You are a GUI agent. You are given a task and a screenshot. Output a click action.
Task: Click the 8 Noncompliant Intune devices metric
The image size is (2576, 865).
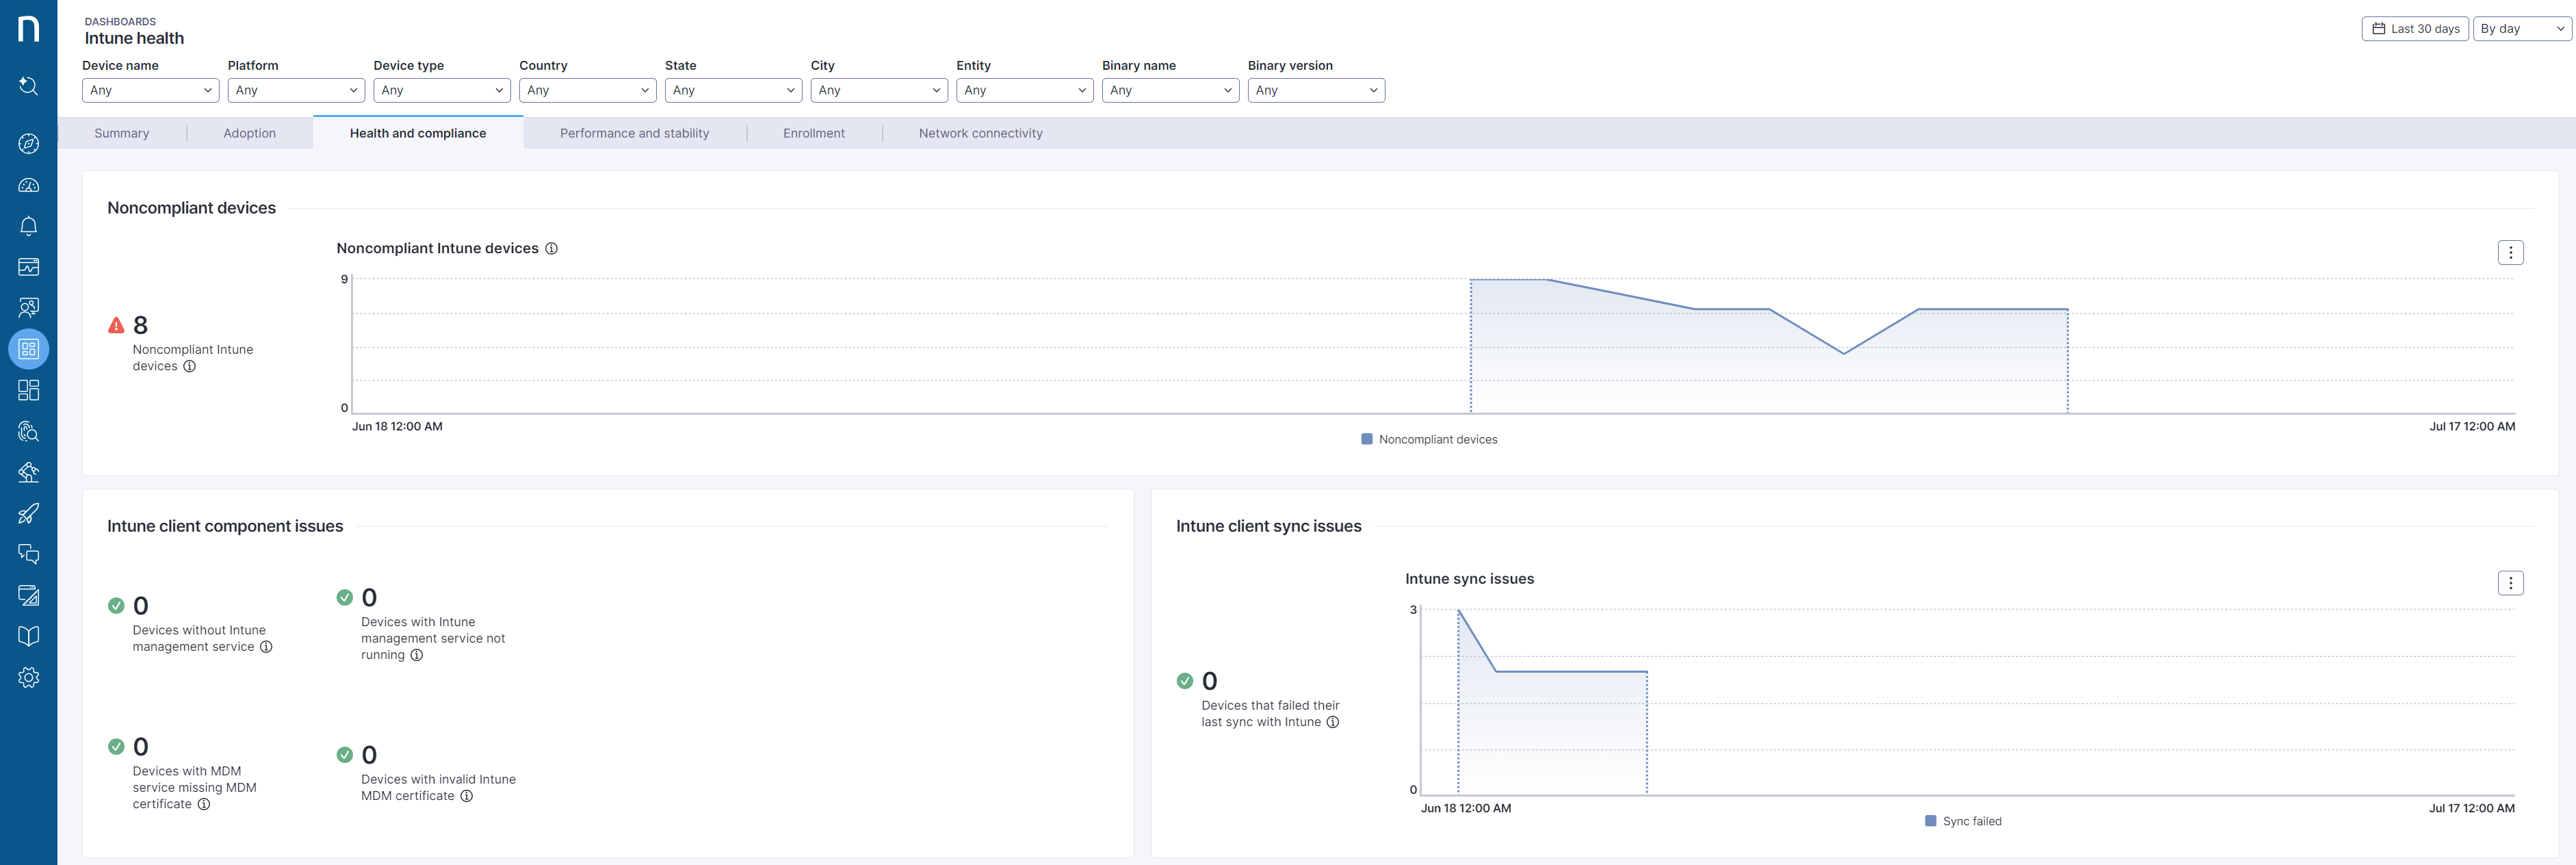[x=141, y=326]
